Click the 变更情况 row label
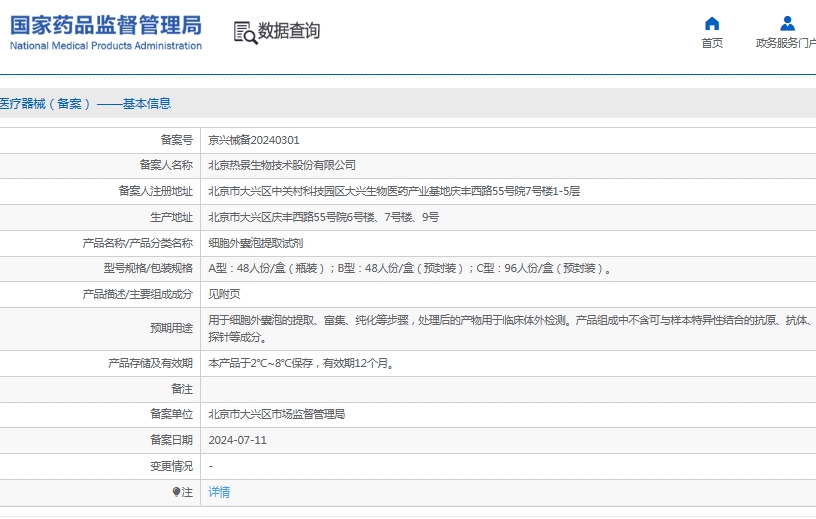The width and height of the screenshot is (816, 519). pos(171,466)
